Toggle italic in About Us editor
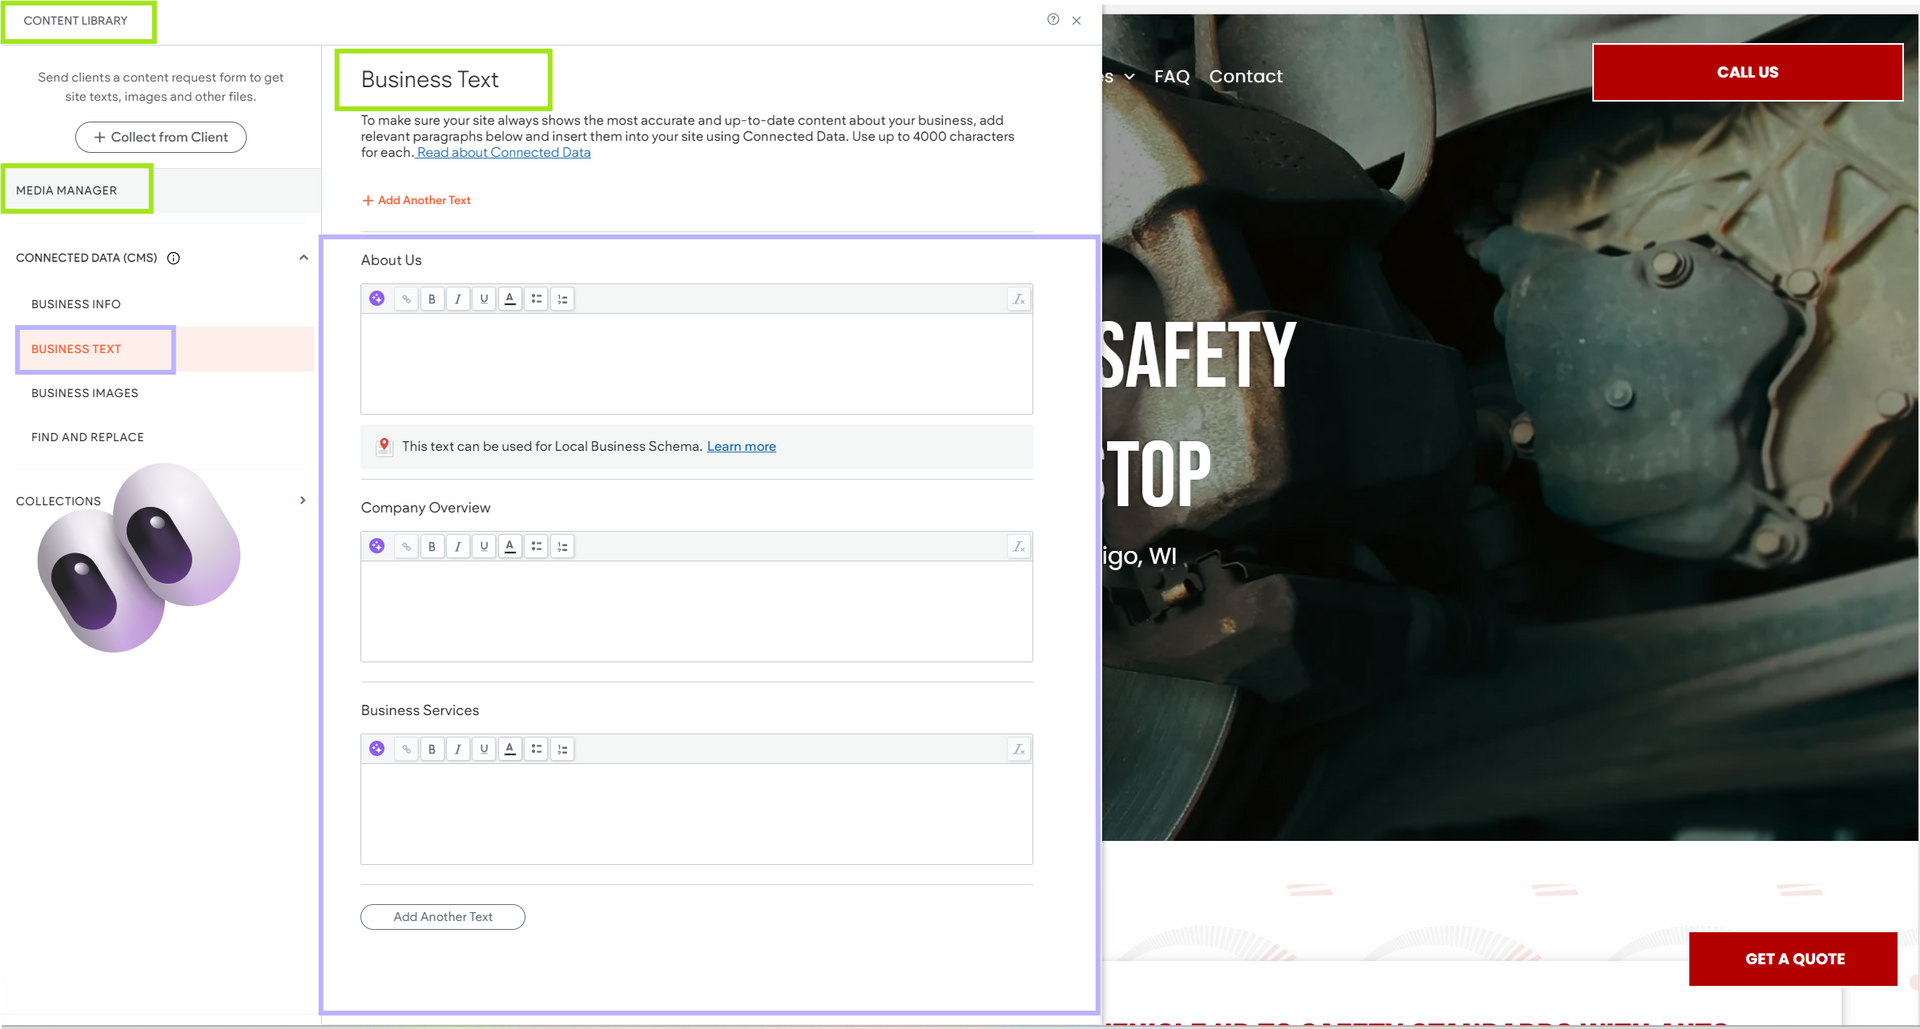Viewport: 1920px width, 1029px height. coord(458,299)
